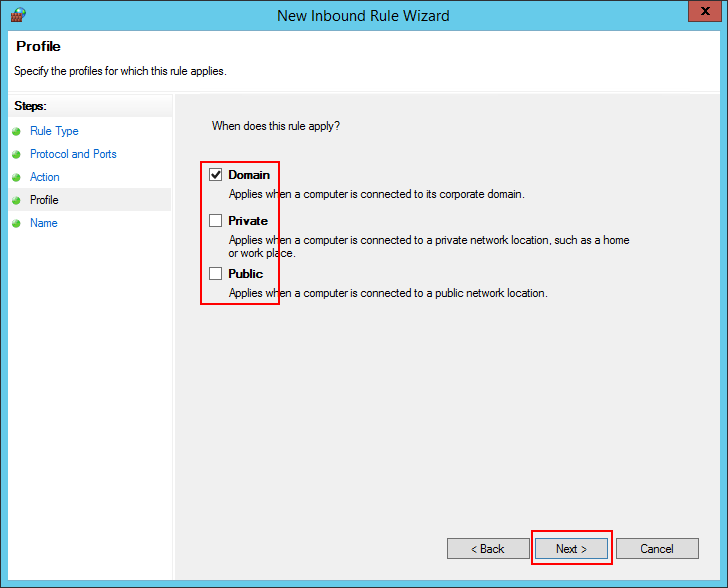728x588 pixels.
Task: Navigate to the Name step
Action: point(44,223)
